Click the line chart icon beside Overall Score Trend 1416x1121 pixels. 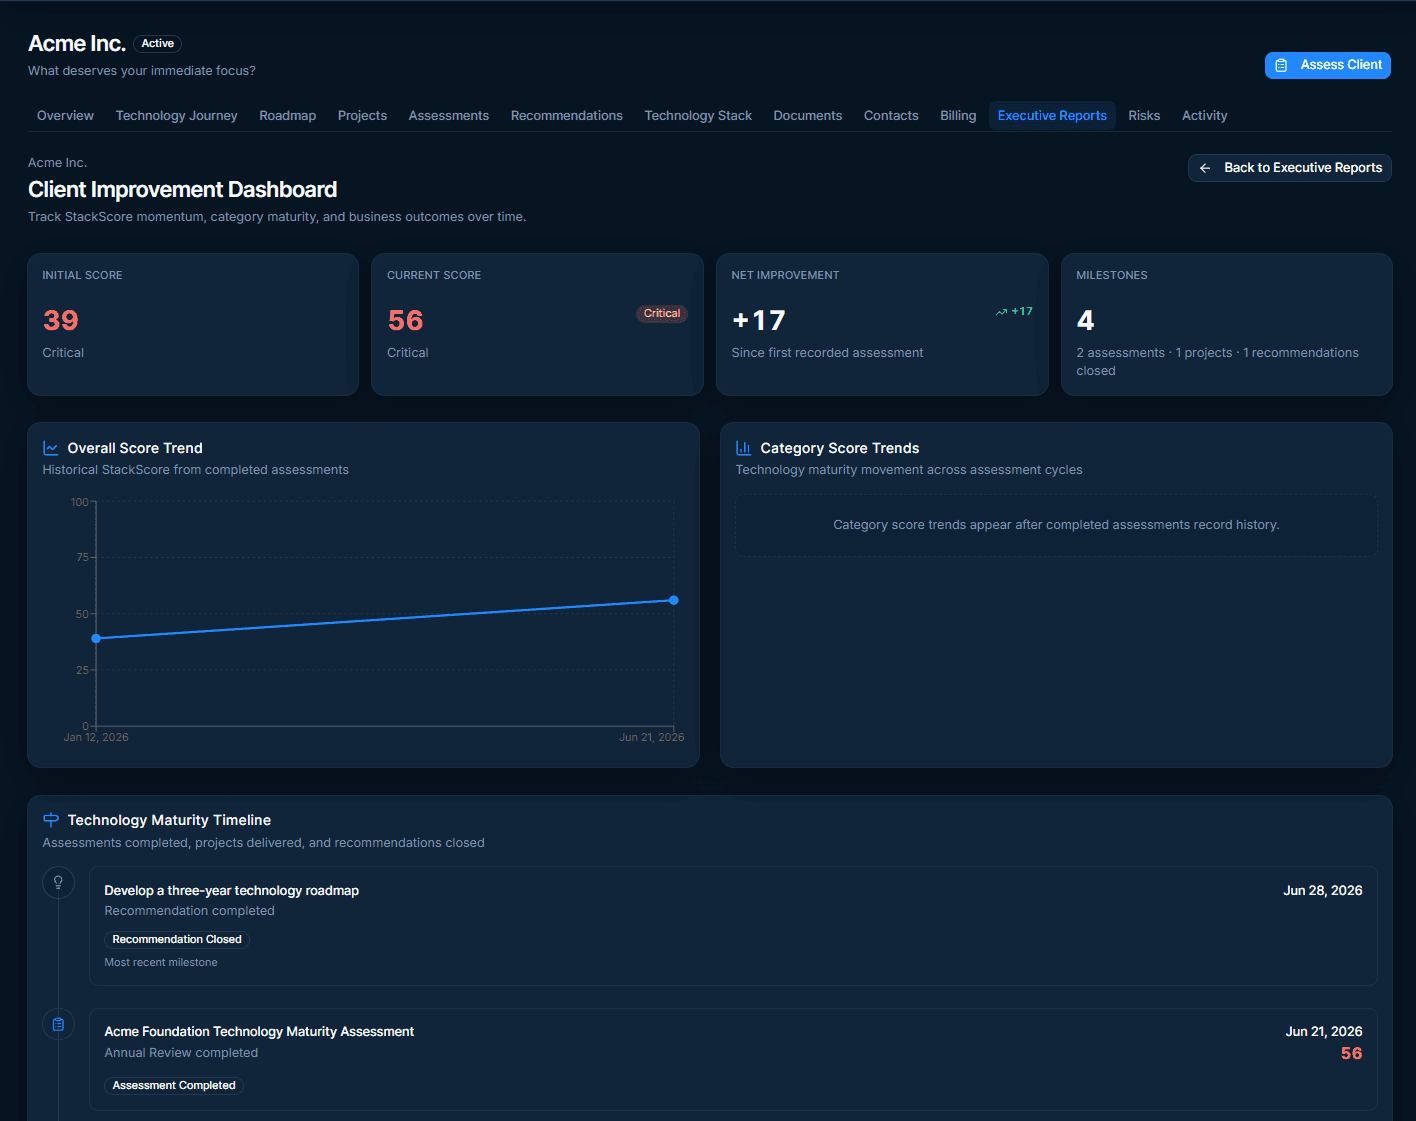coord(51,448)
